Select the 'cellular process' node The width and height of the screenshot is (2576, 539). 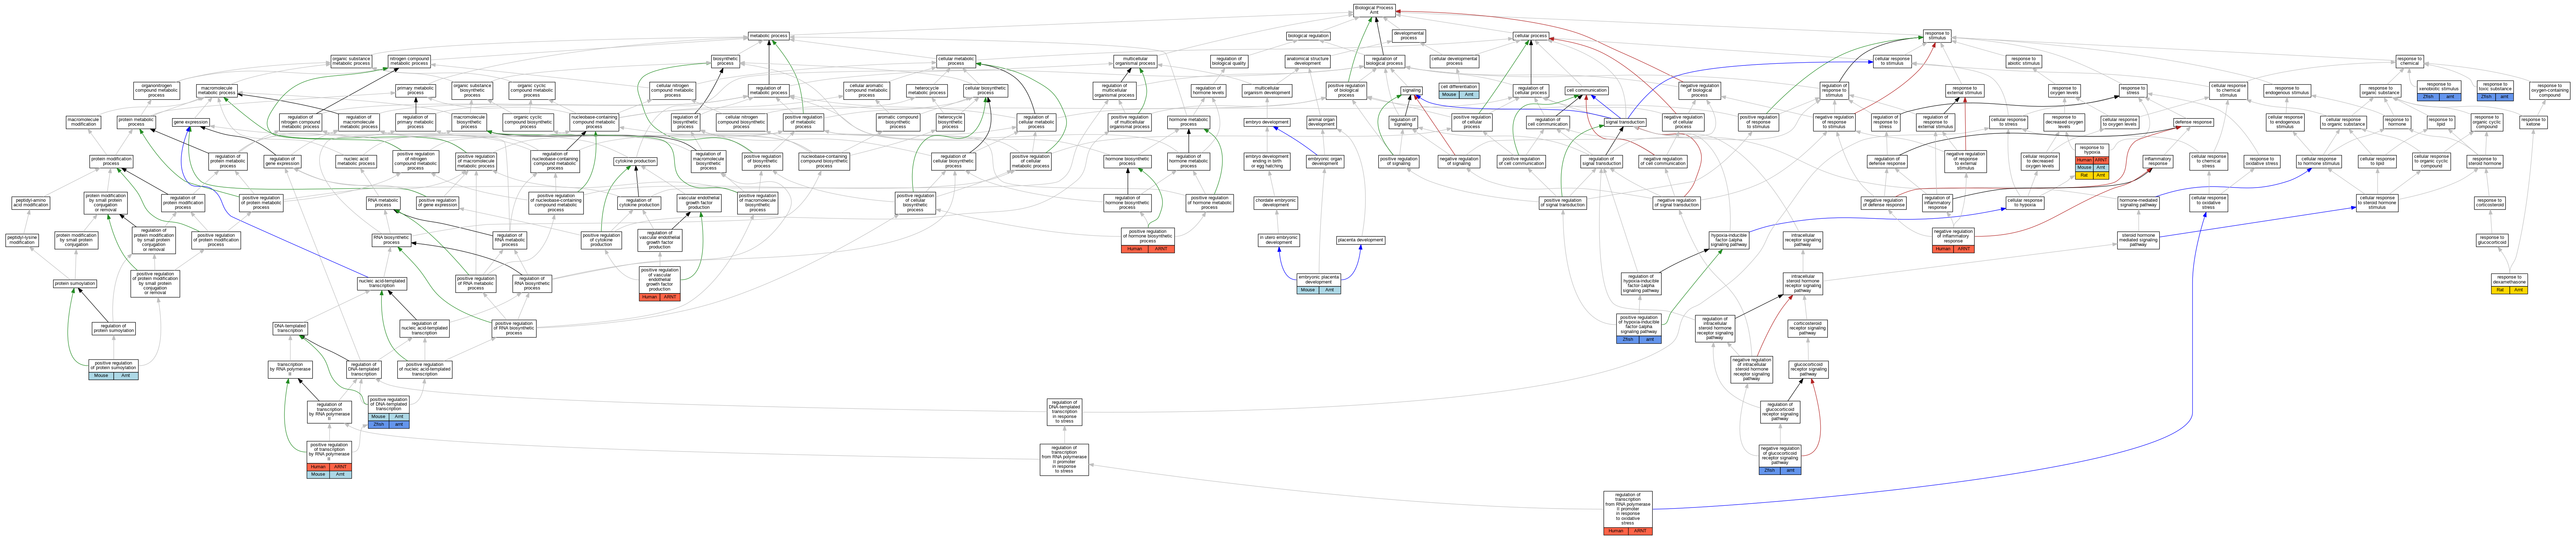pyautogui.click(x=1531, y=36)
